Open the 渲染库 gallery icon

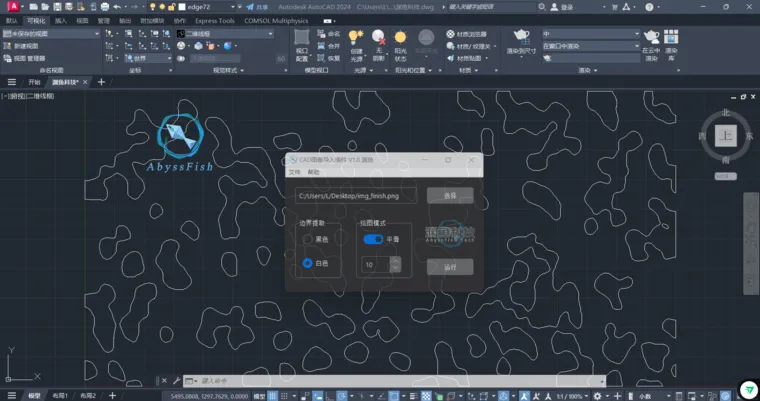pyautogui.click(x=671, y=37)
